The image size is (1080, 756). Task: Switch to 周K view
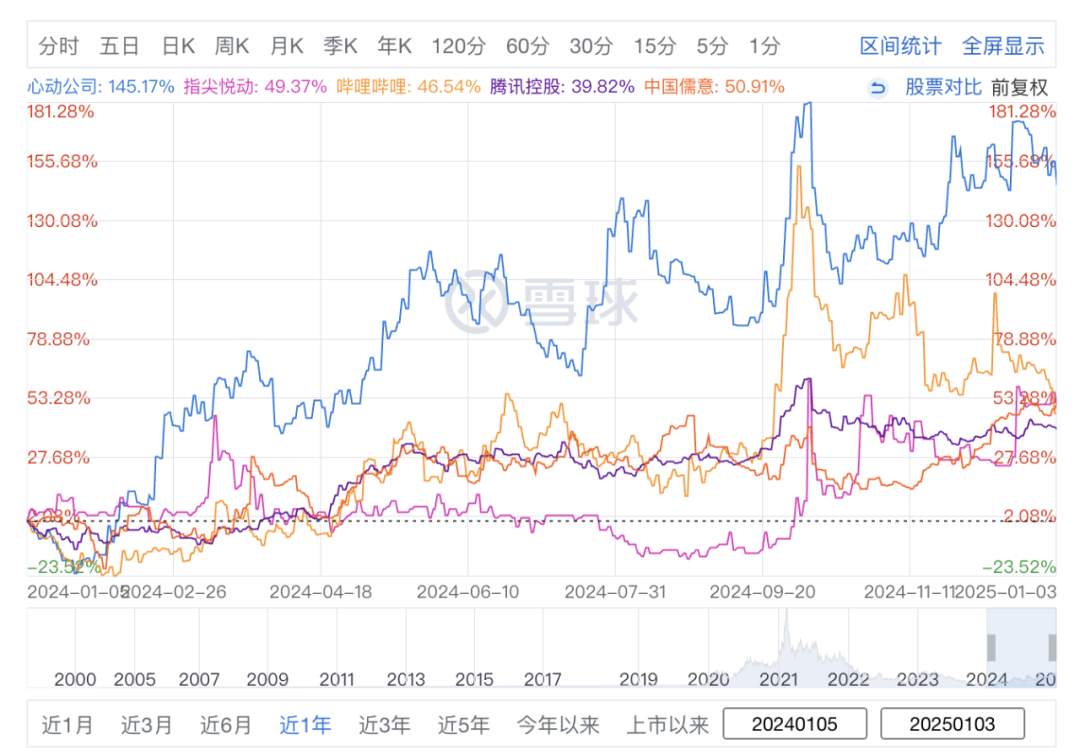tap(231, 46)
